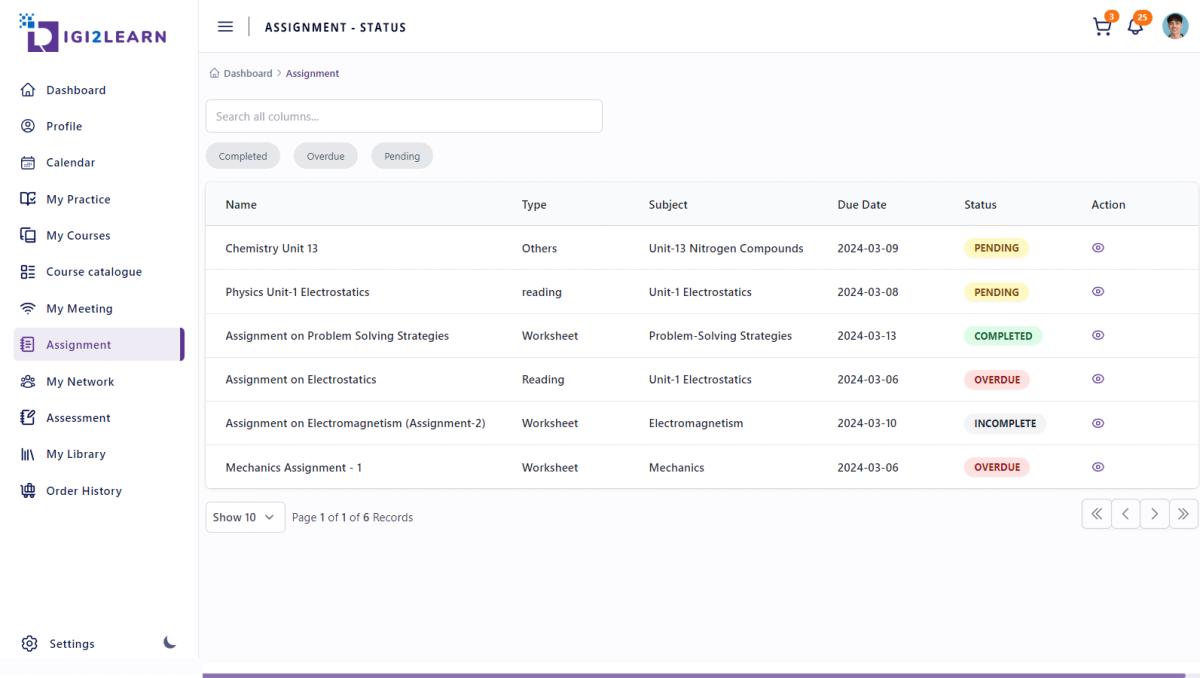
Task: Click the notifications bell icon
Action: [x=1135, y=27]
